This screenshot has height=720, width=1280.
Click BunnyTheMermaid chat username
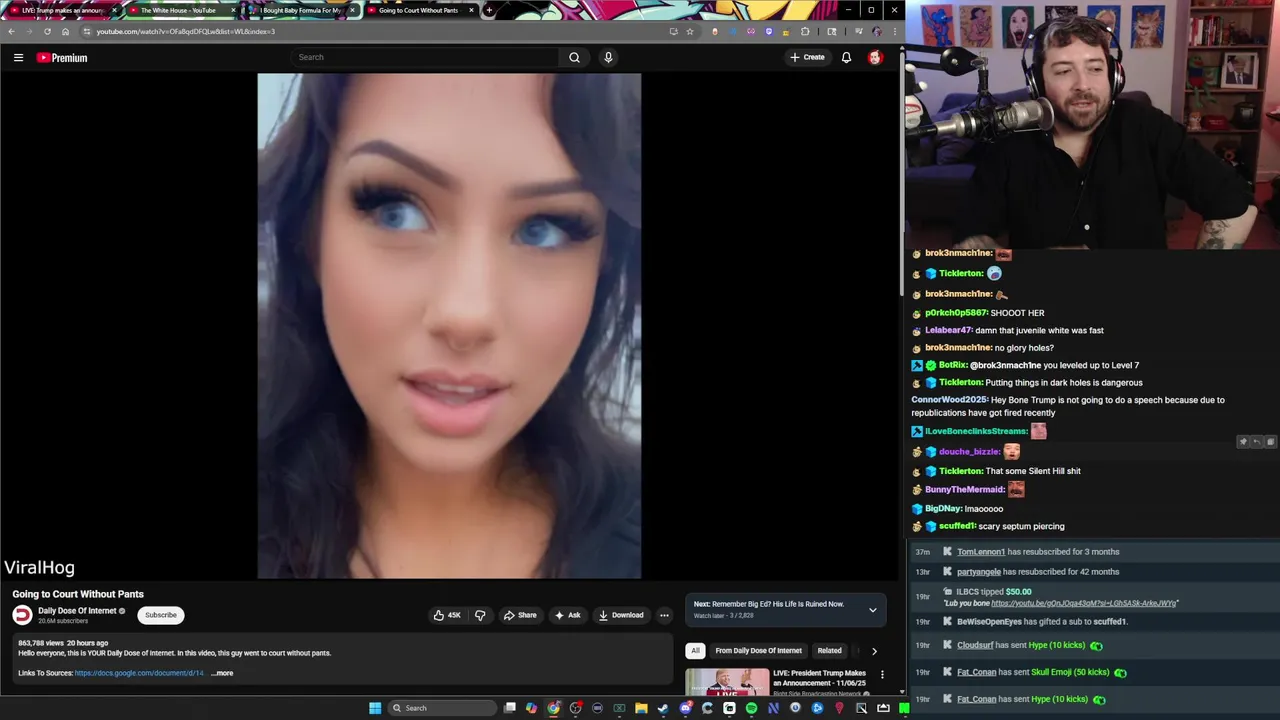coord(965,490)
